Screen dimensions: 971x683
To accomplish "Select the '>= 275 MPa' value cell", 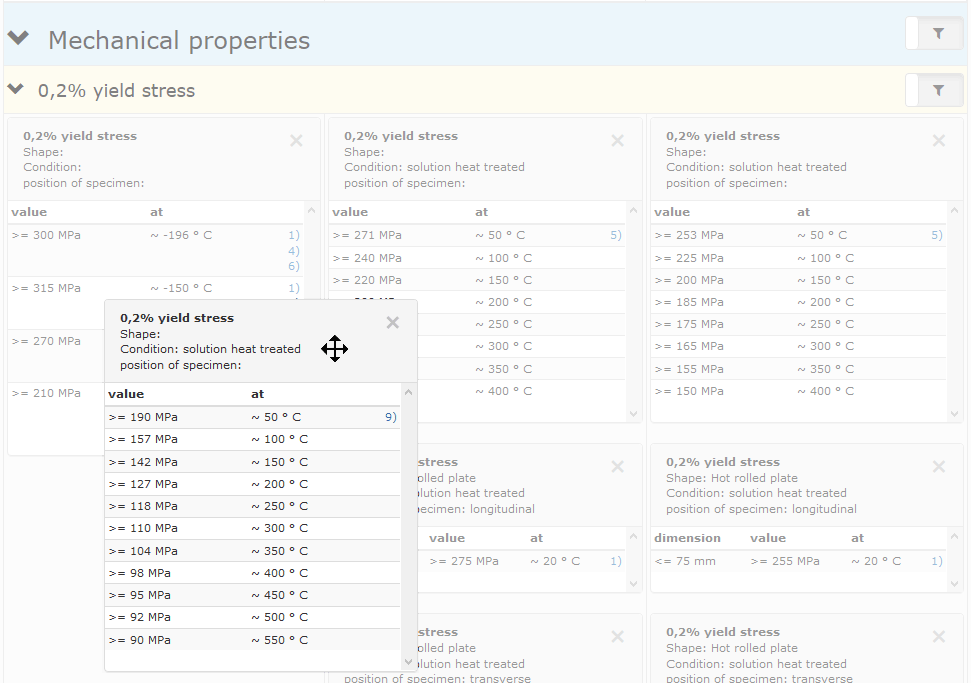I will [x=464, y=561].
